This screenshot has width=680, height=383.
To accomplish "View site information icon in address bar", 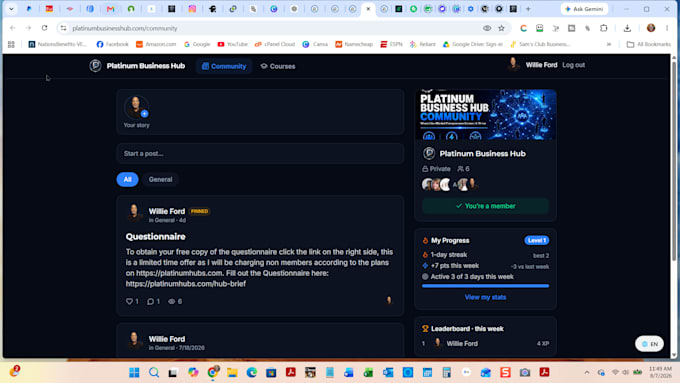I will coord(63,28).
